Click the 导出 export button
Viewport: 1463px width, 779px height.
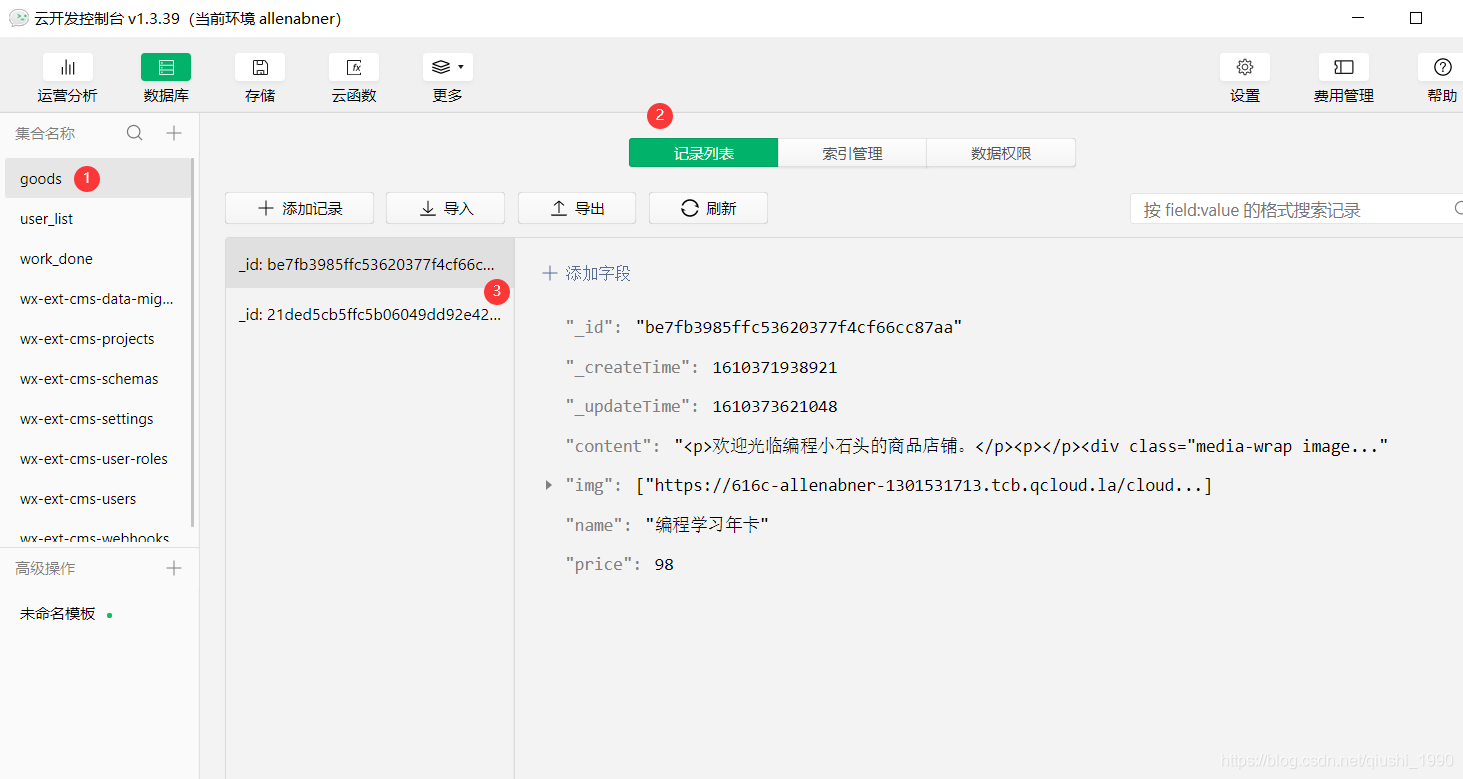pyautogui.click(x=577, y=208)
